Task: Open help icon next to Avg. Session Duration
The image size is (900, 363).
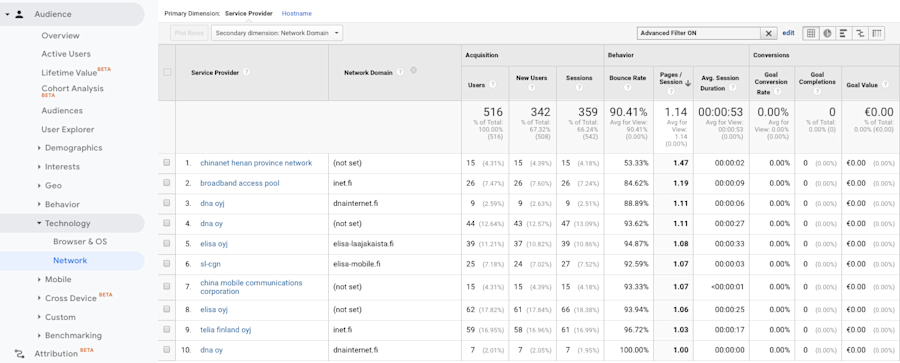Action: click(x=731, y=88)
